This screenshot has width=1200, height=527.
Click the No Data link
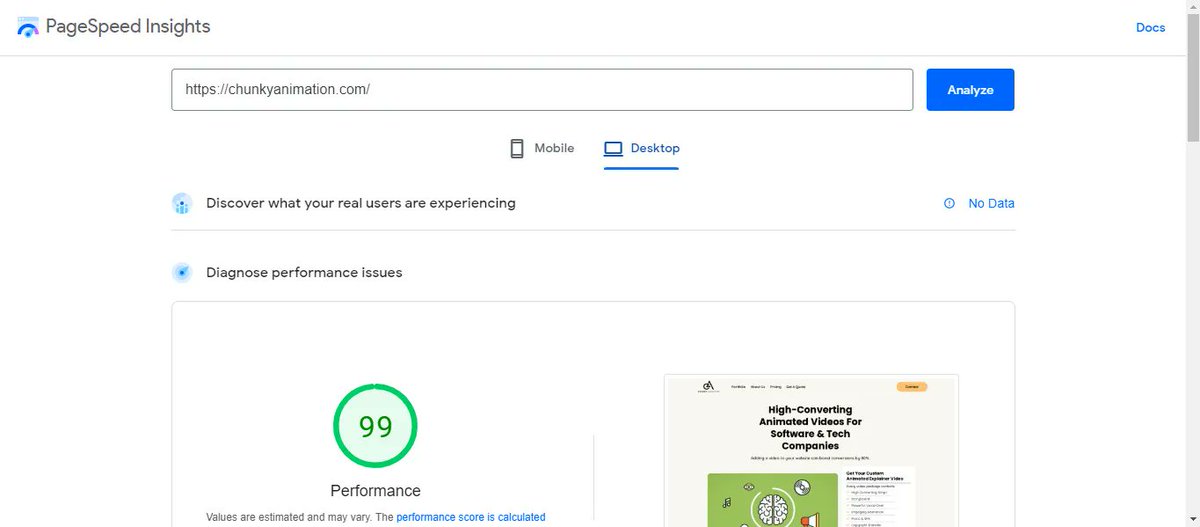[x=991, y=203]
